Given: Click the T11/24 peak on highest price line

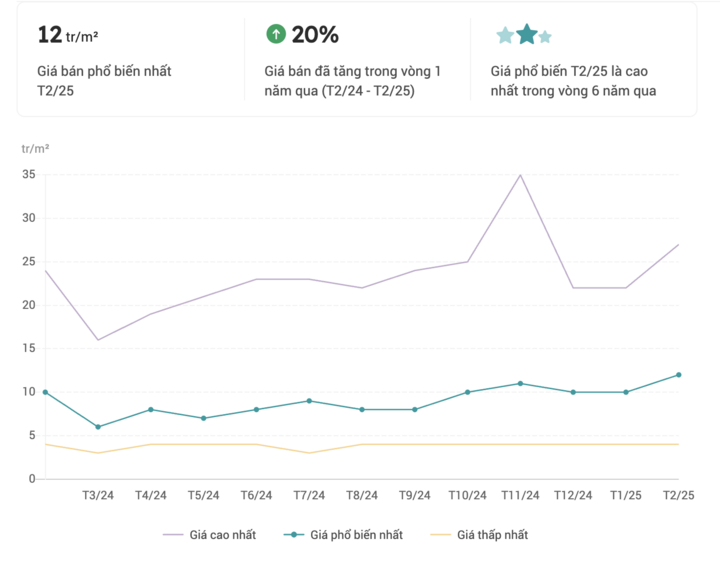Looking at the screenshot, I should click(x=520, y=175).
